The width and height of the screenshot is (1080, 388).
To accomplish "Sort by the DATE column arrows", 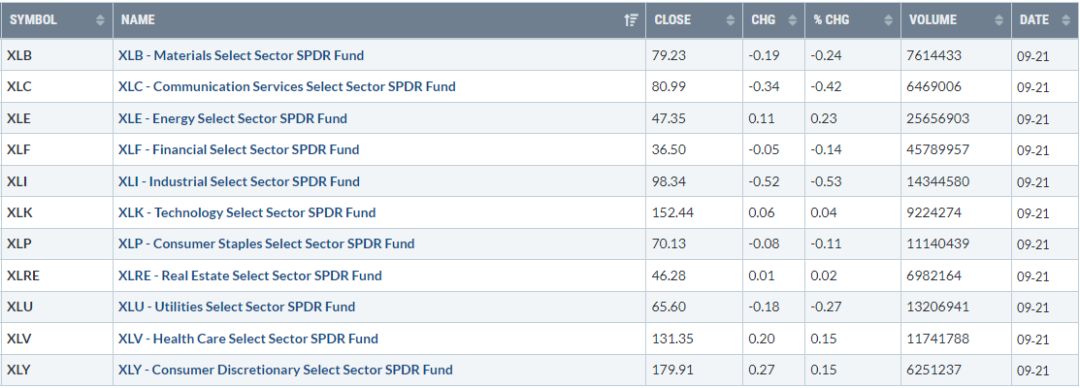I will 1066,21.
